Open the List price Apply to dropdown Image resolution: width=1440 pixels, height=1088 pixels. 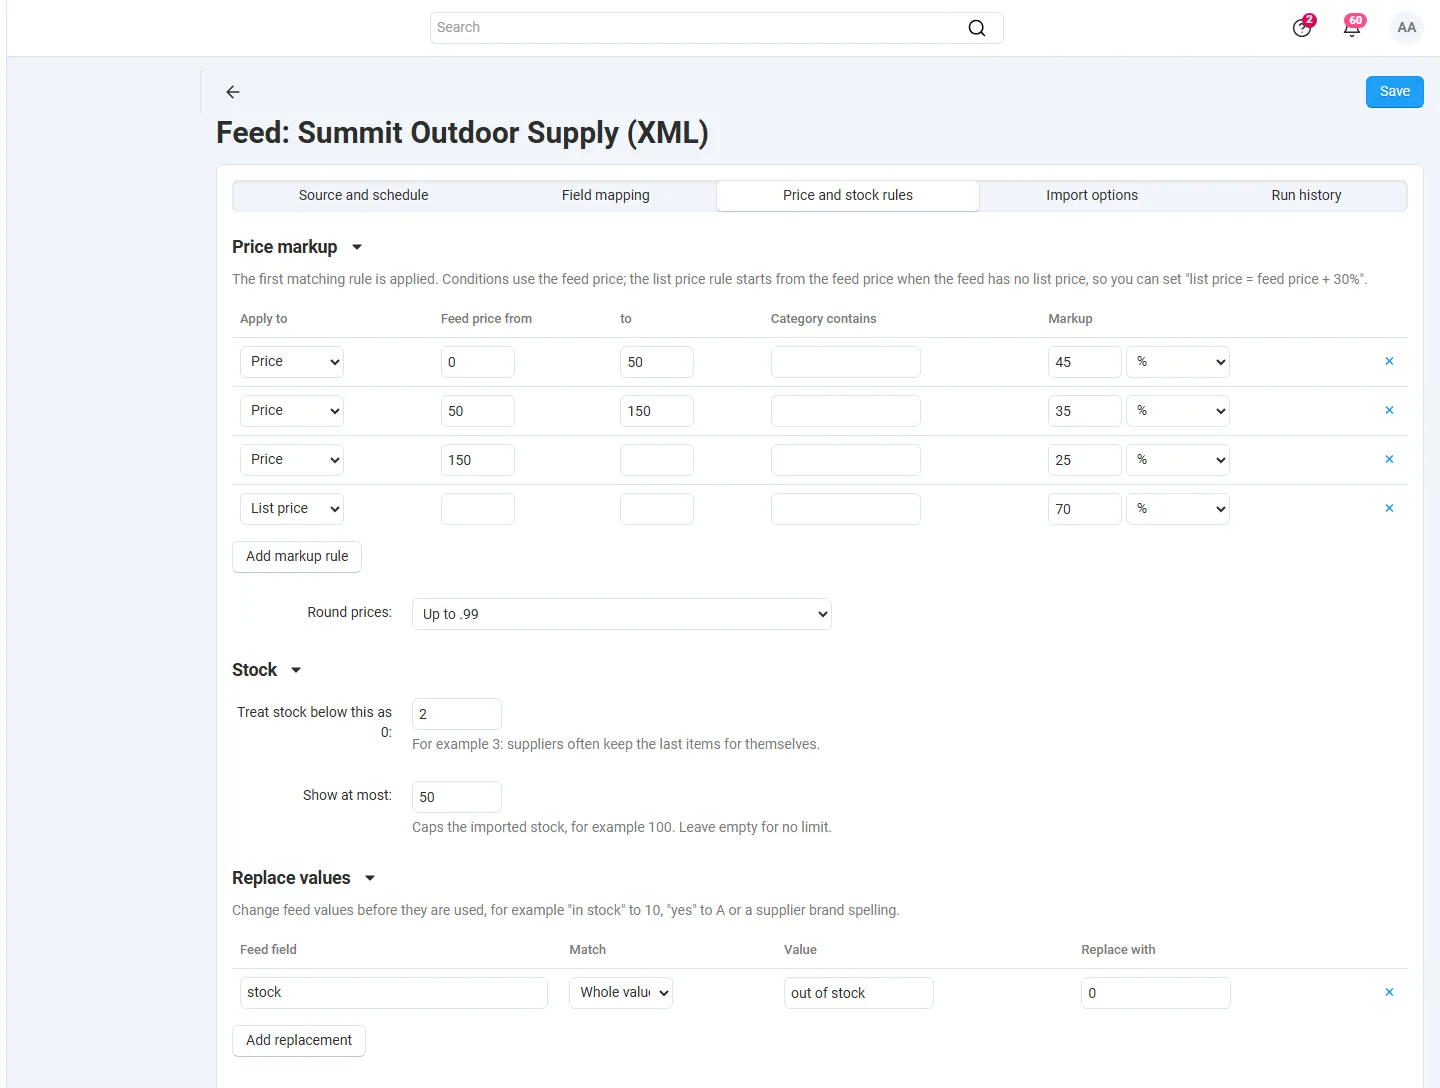[292, 509]
